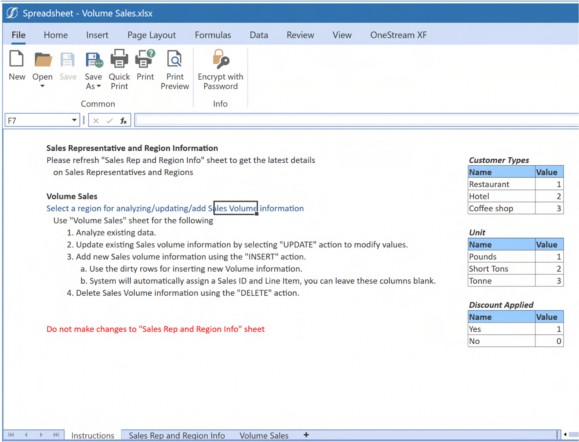Click the OneStream logo in the title bar

click(11, 13)
